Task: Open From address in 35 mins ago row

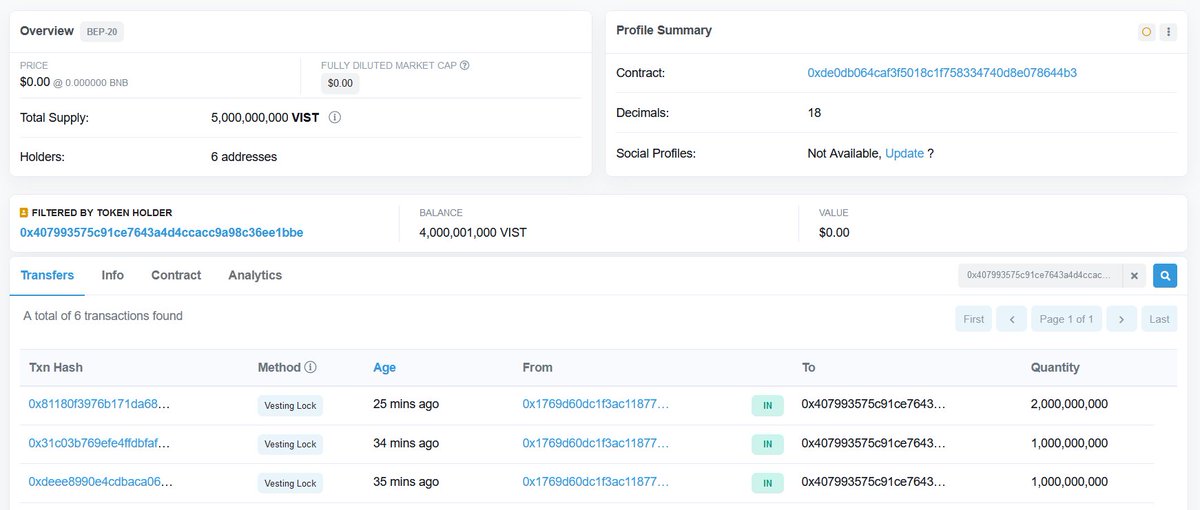Action: (x=595, y=482)
